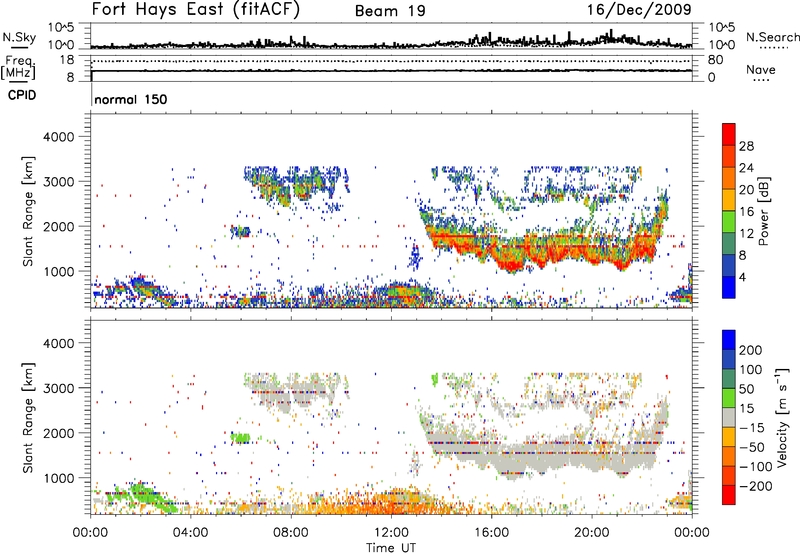Click the '04:00' time tick label
This screenshot has height=554, width=800.
point(190,533)
